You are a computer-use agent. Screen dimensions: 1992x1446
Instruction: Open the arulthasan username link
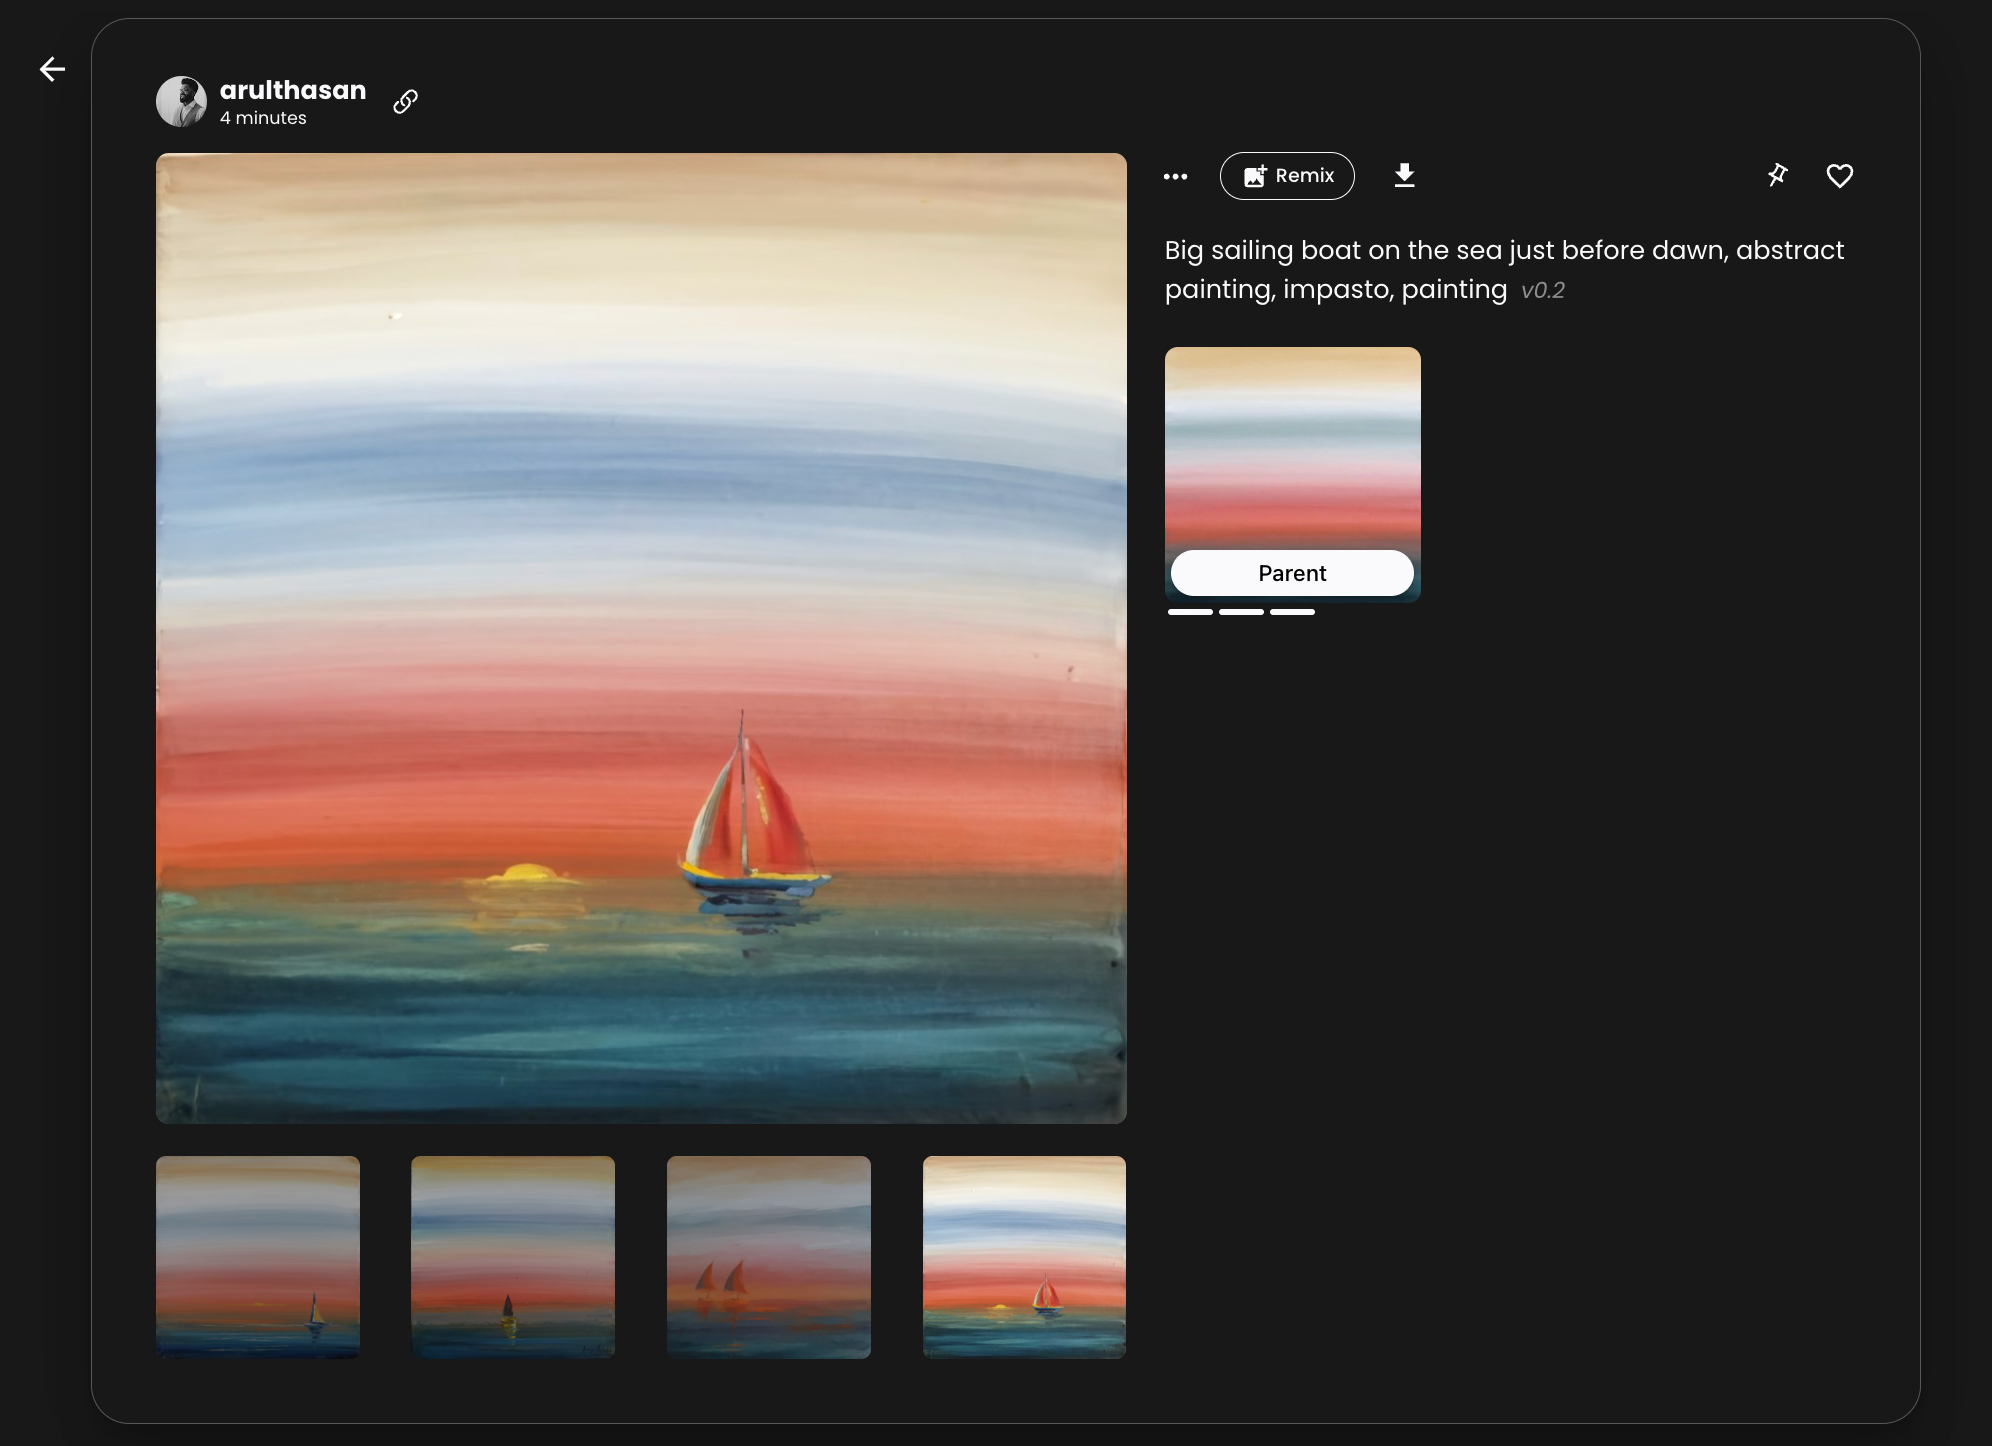[x=293, y=90]
